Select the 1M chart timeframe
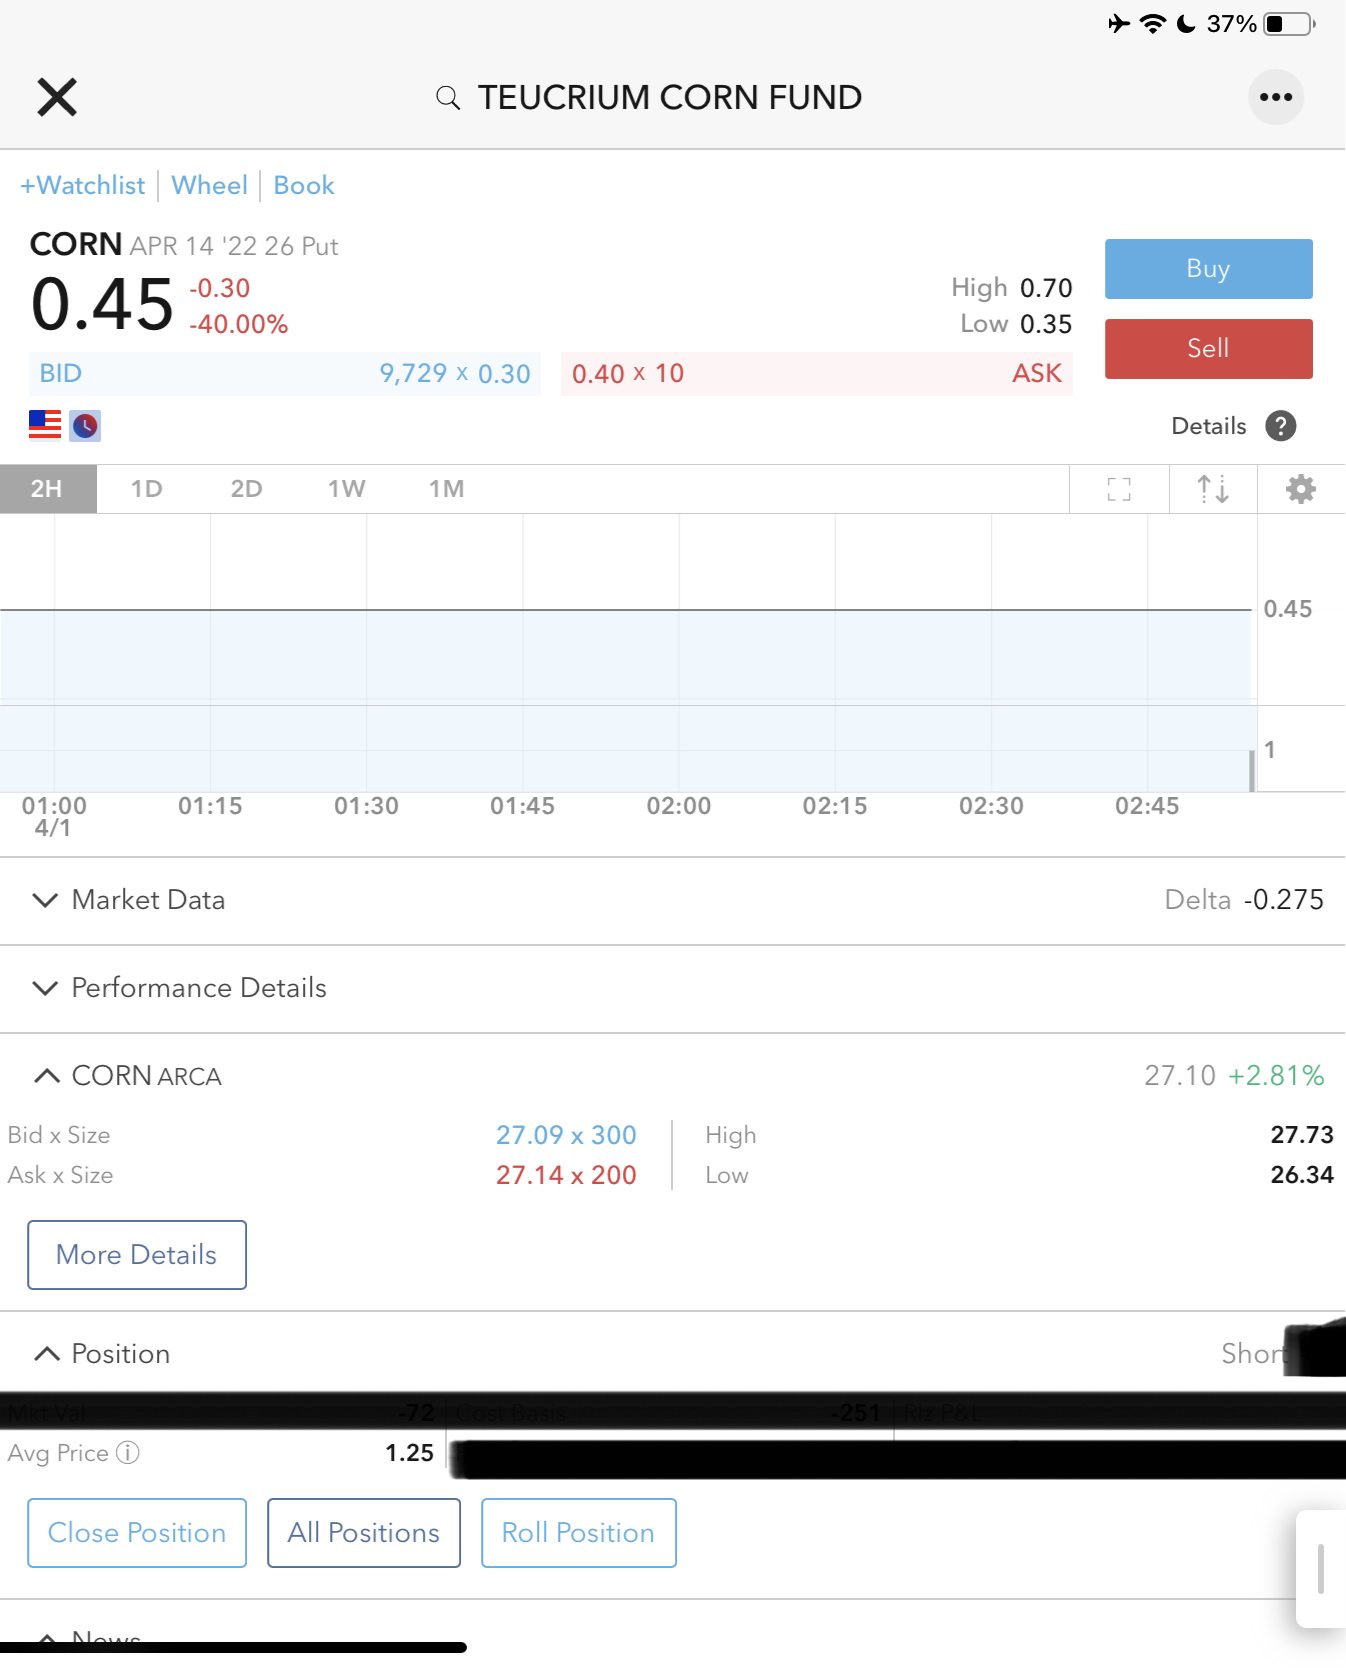Image resolution: width=1346 pixels, height=1668 pixels. pyautogui.click(x=446, y=489)
